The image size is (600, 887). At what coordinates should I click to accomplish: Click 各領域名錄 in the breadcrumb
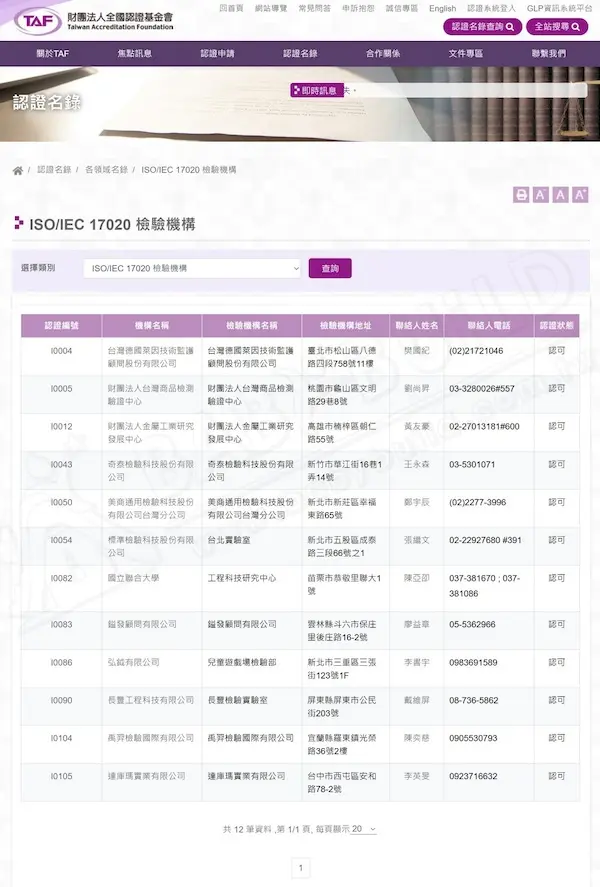106,170
